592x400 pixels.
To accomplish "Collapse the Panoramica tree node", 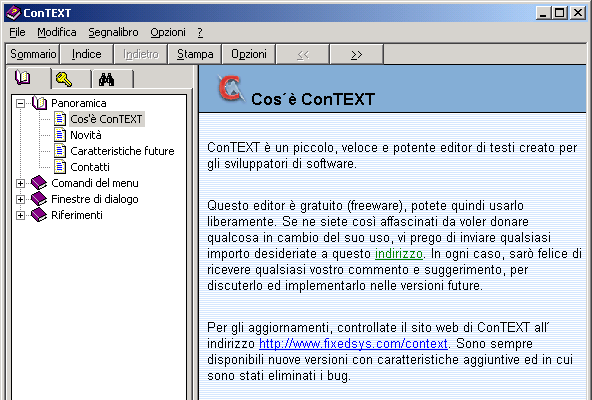I will (20, 103).
